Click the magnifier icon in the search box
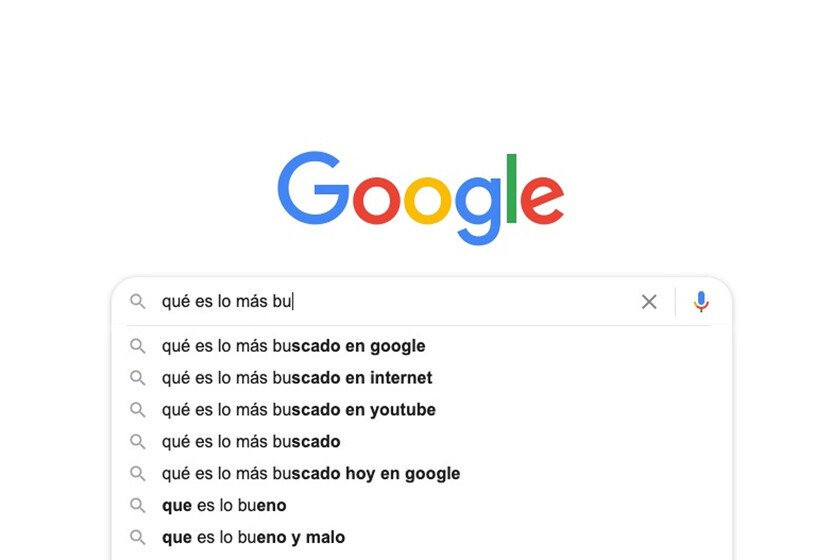 138,302
